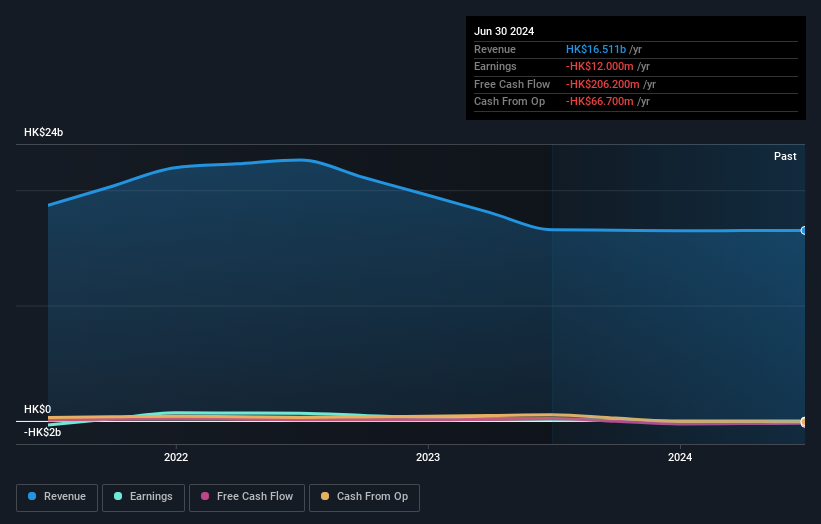The height and width of the screenshot is (524, 821).
Task: Click the blue Revenue legend dot
Action: point(32,496)
